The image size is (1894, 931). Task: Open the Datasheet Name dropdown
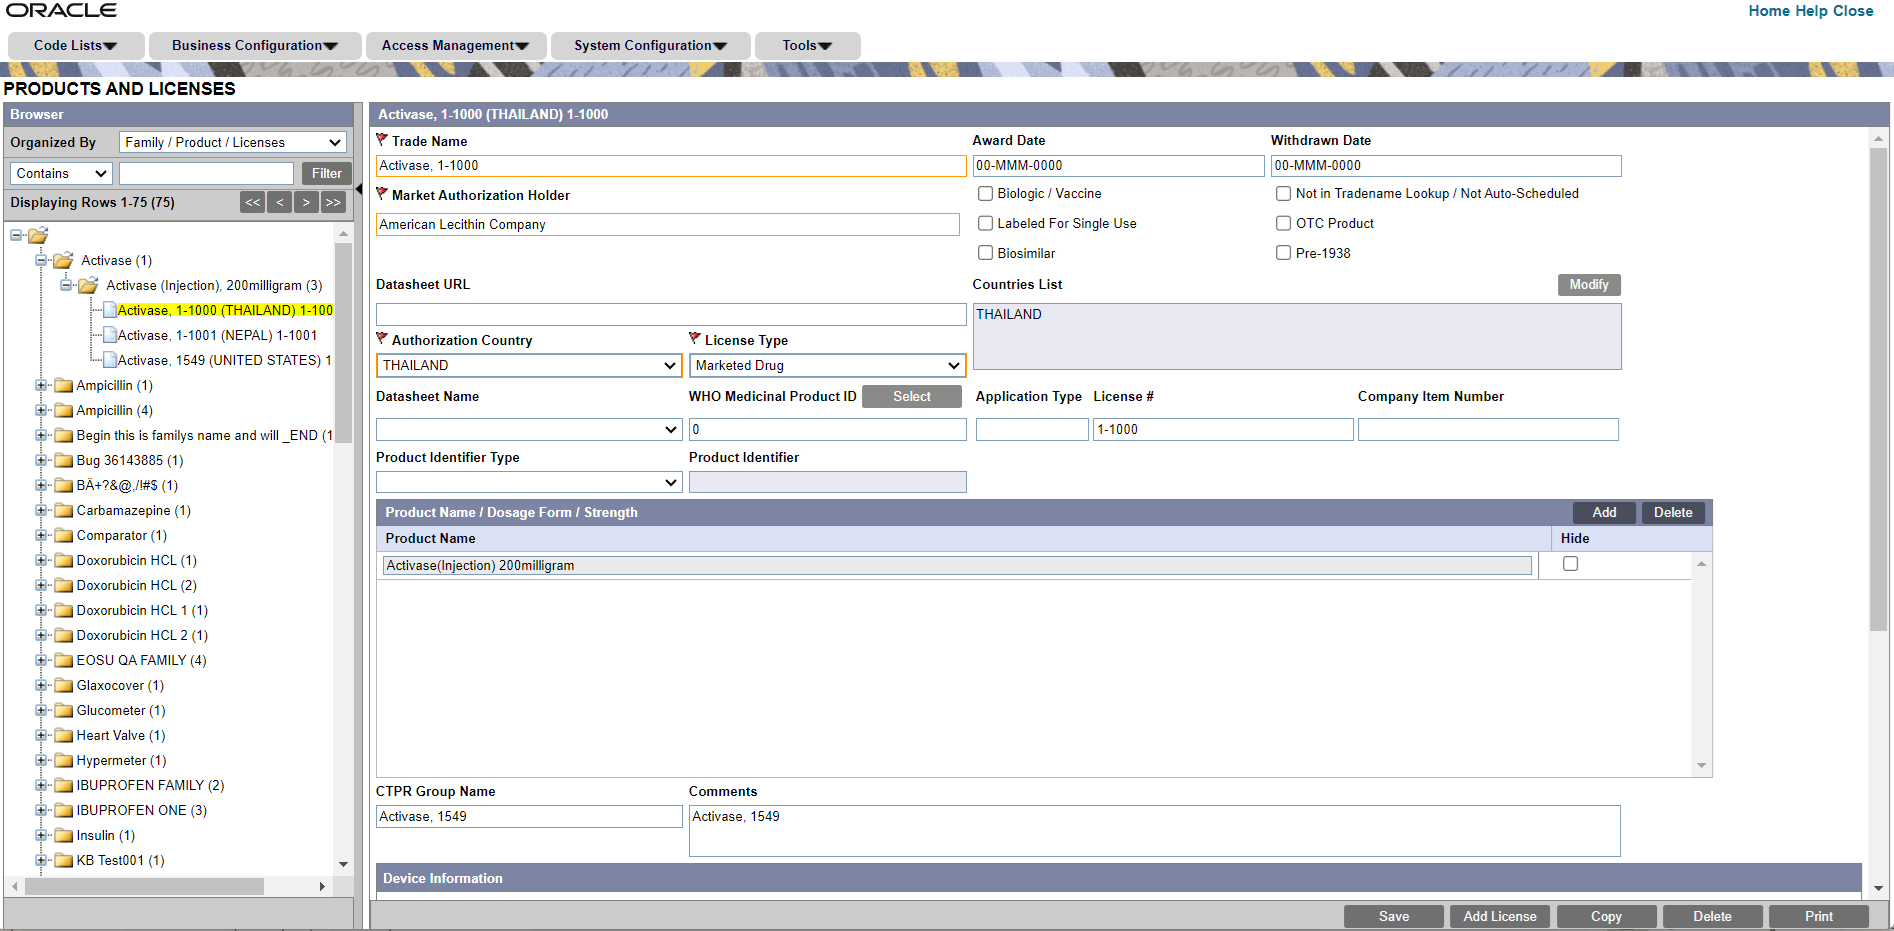tap(529, 429)
